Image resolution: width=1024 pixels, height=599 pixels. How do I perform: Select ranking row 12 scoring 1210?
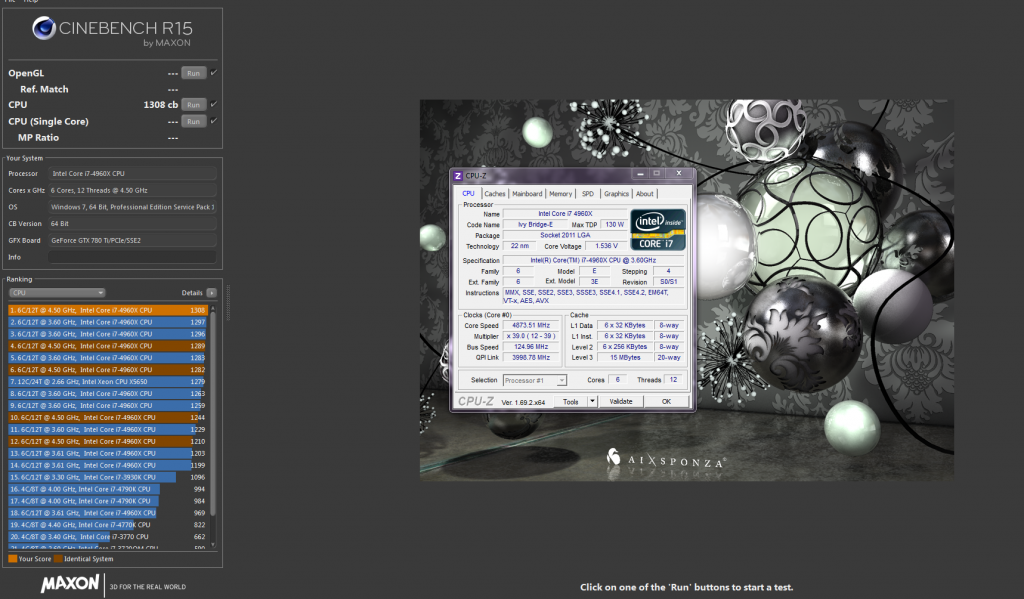tap(108, 441)
